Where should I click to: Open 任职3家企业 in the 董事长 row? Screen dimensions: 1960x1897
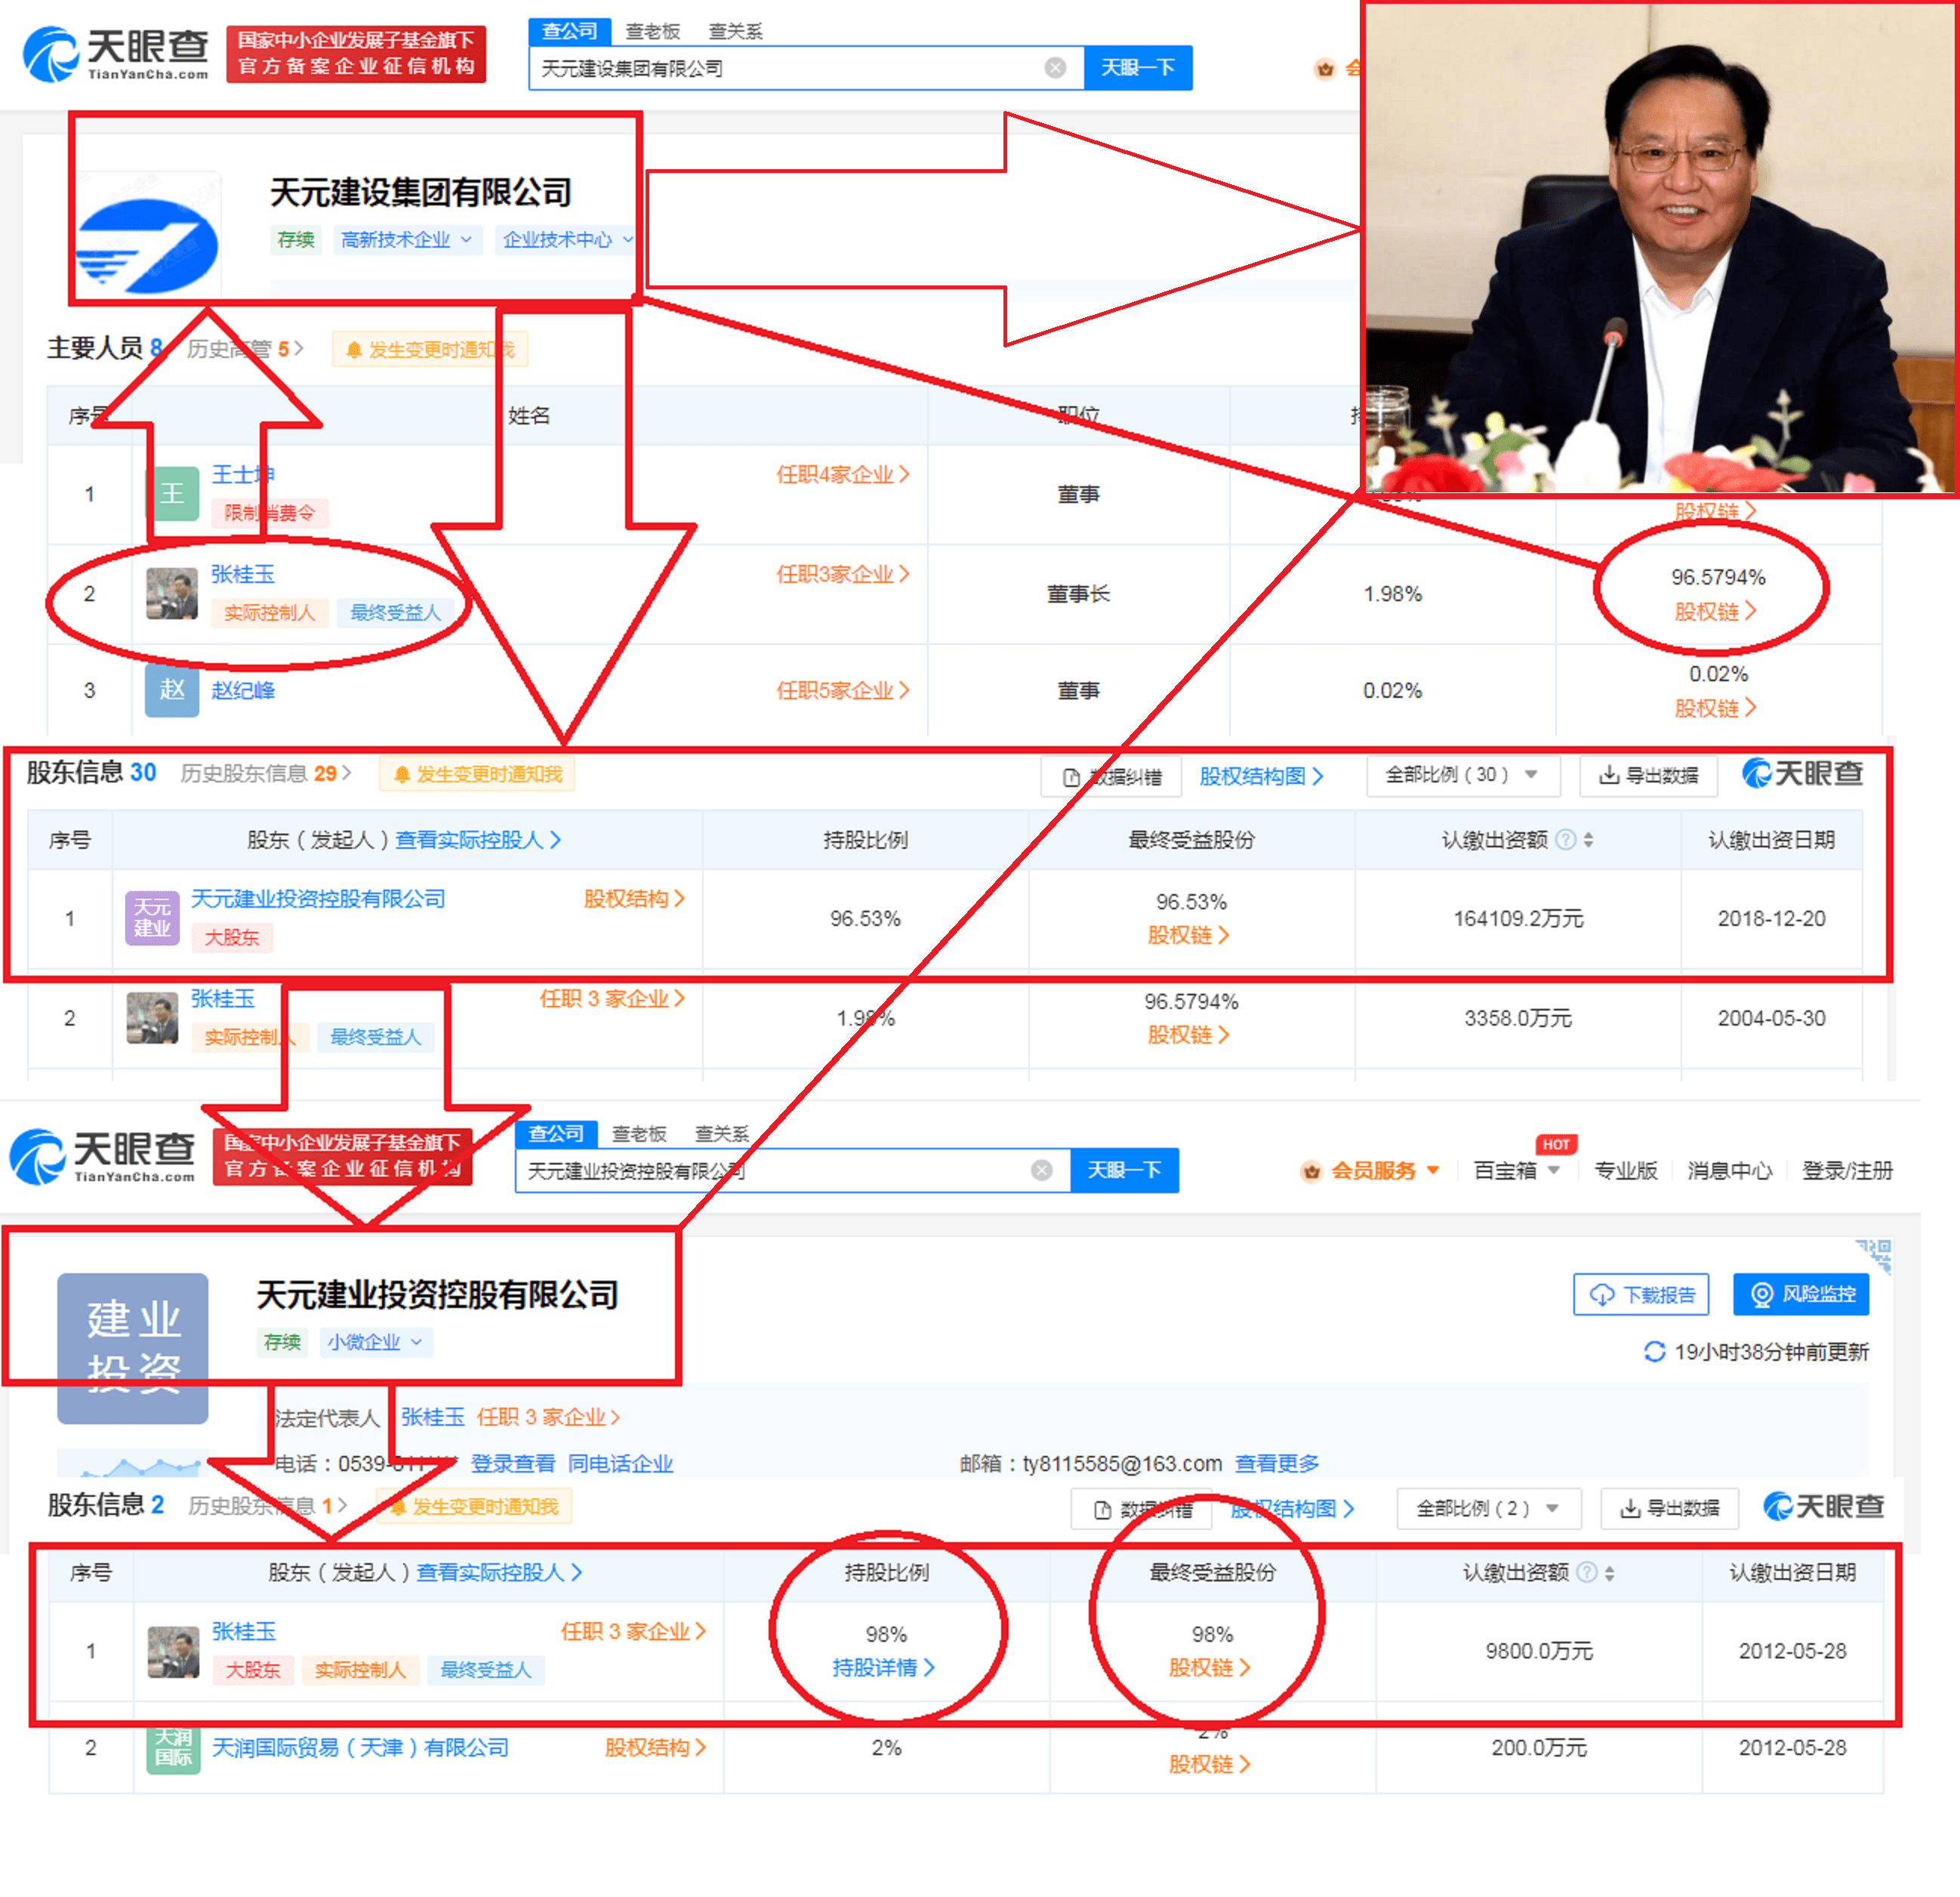[x=843, y=574]
